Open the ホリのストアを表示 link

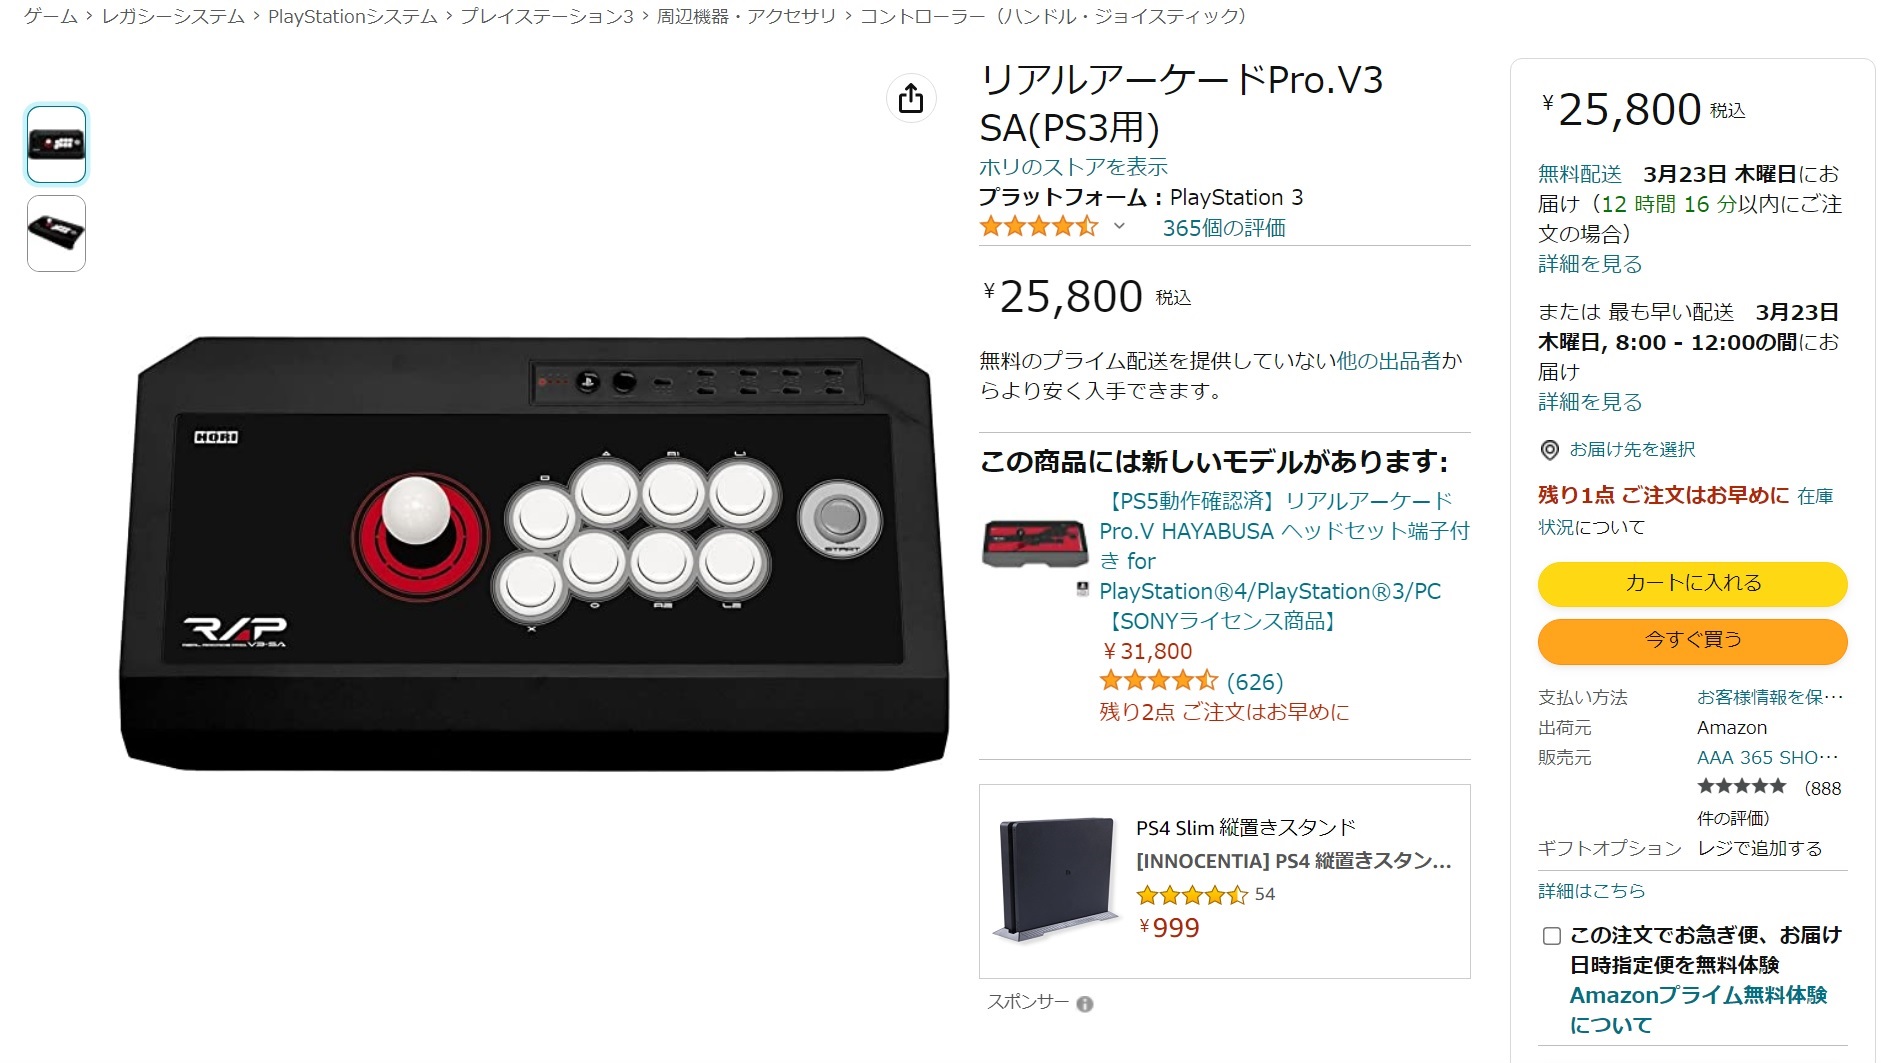point(1073,167)
